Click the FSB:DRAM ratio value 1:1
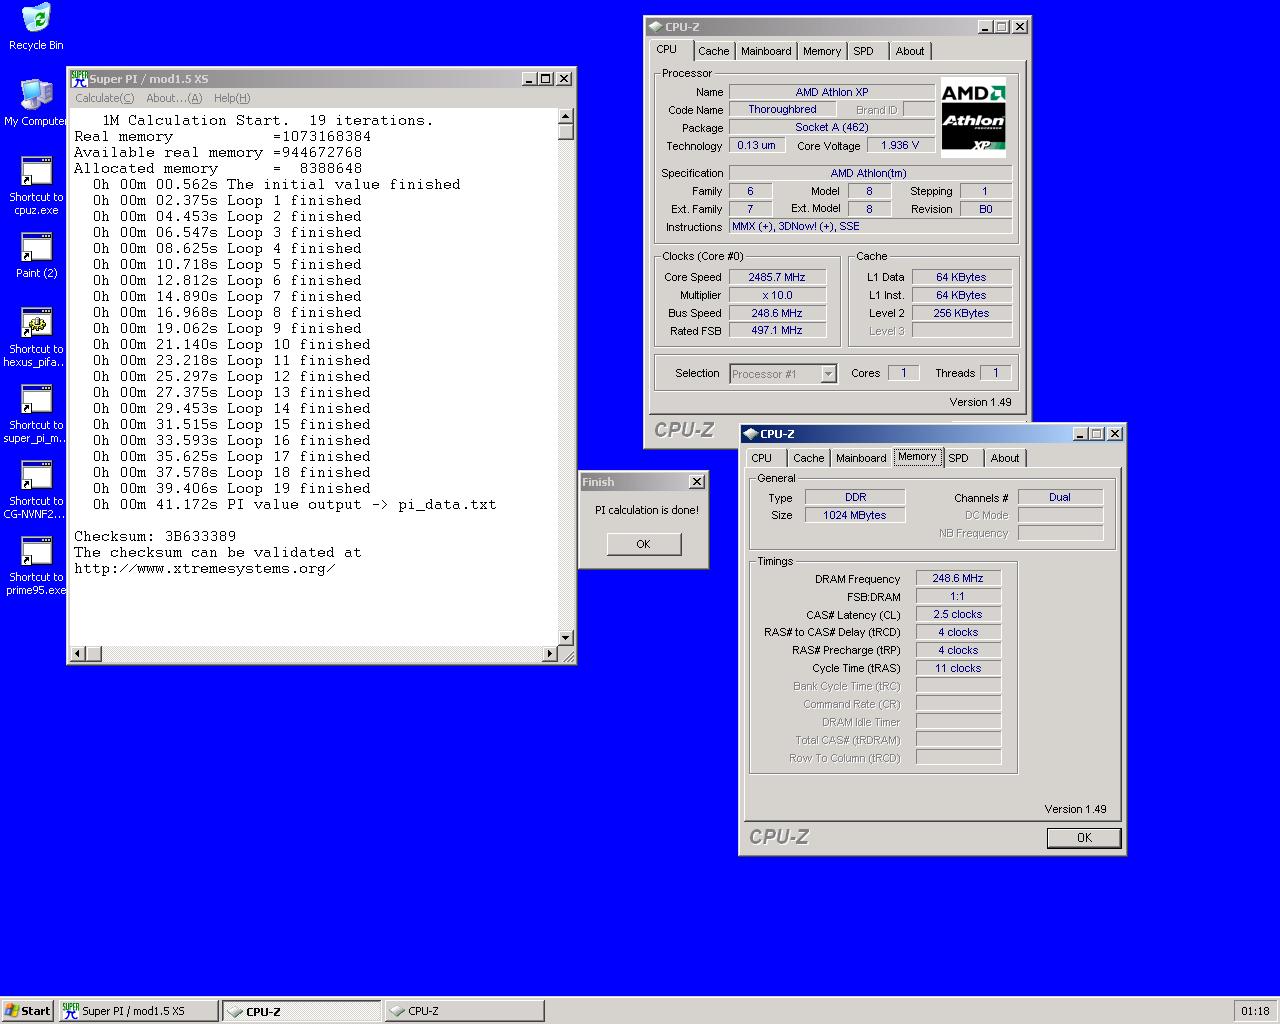The image size is (1280, 1024). pyautogui.click(x=958, y=596)
